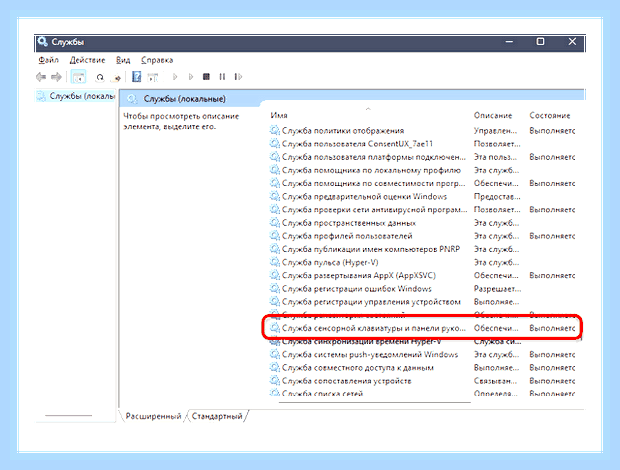620x470 pixels.
Task: Click gear icon in Службы (локальные) header
Action: [132, 99]
